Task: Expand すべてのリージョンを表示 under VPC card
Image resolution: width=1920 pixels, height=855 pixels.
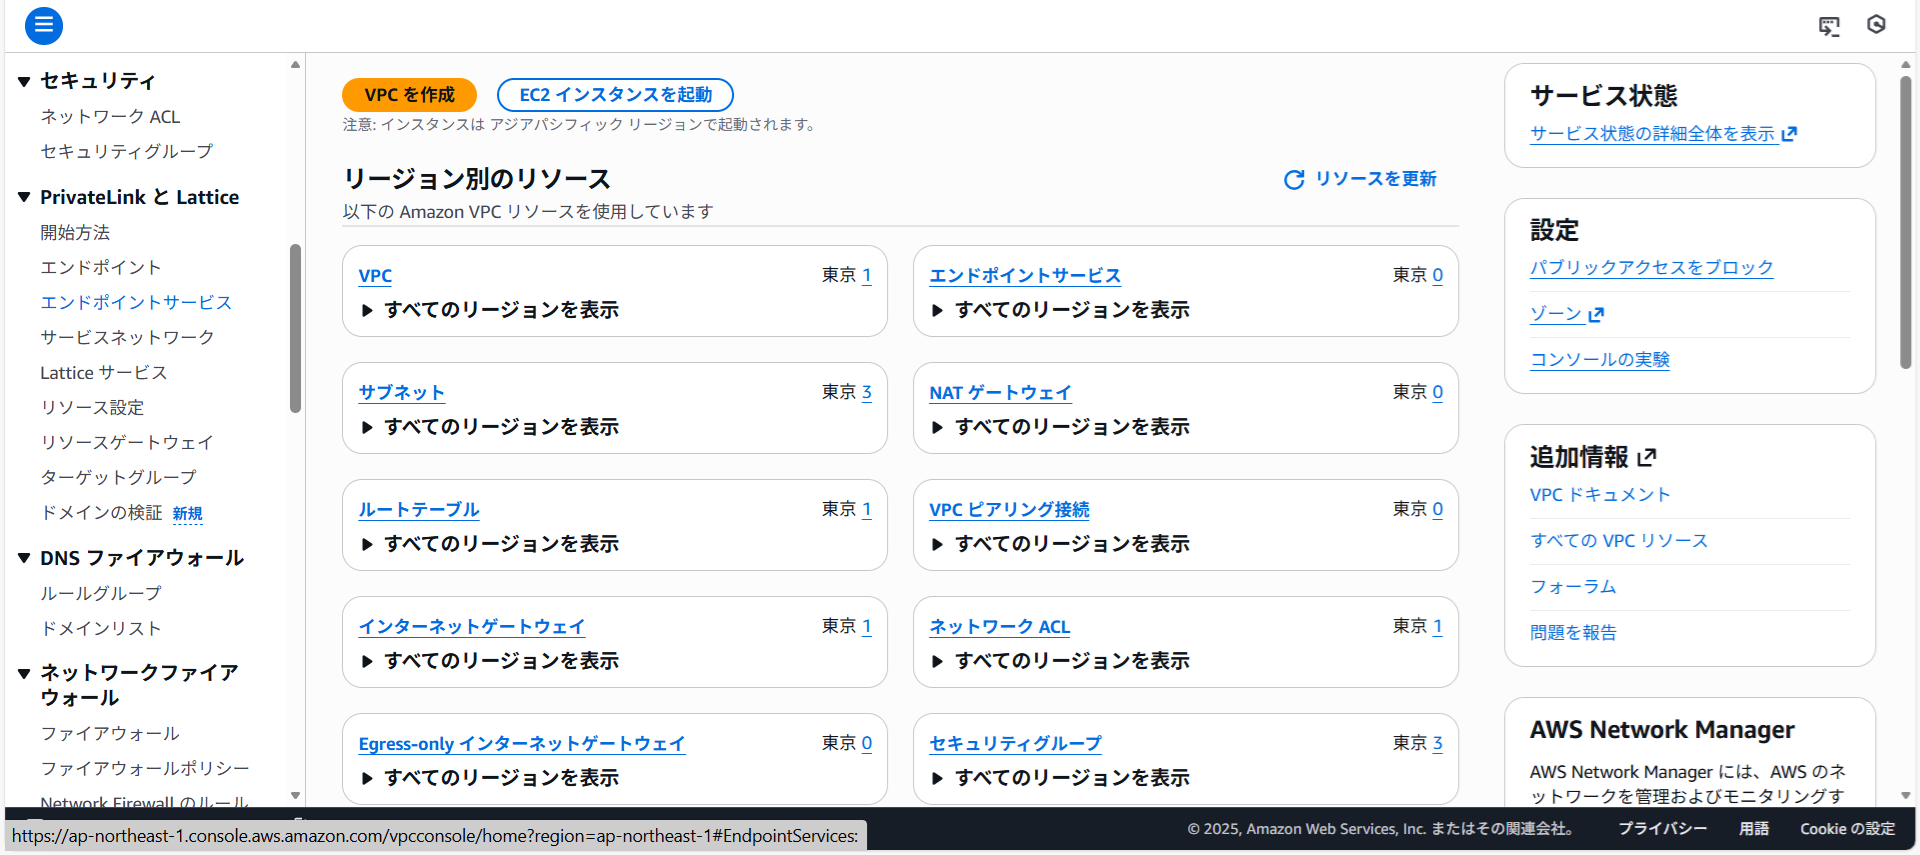Action: (368, 311)
